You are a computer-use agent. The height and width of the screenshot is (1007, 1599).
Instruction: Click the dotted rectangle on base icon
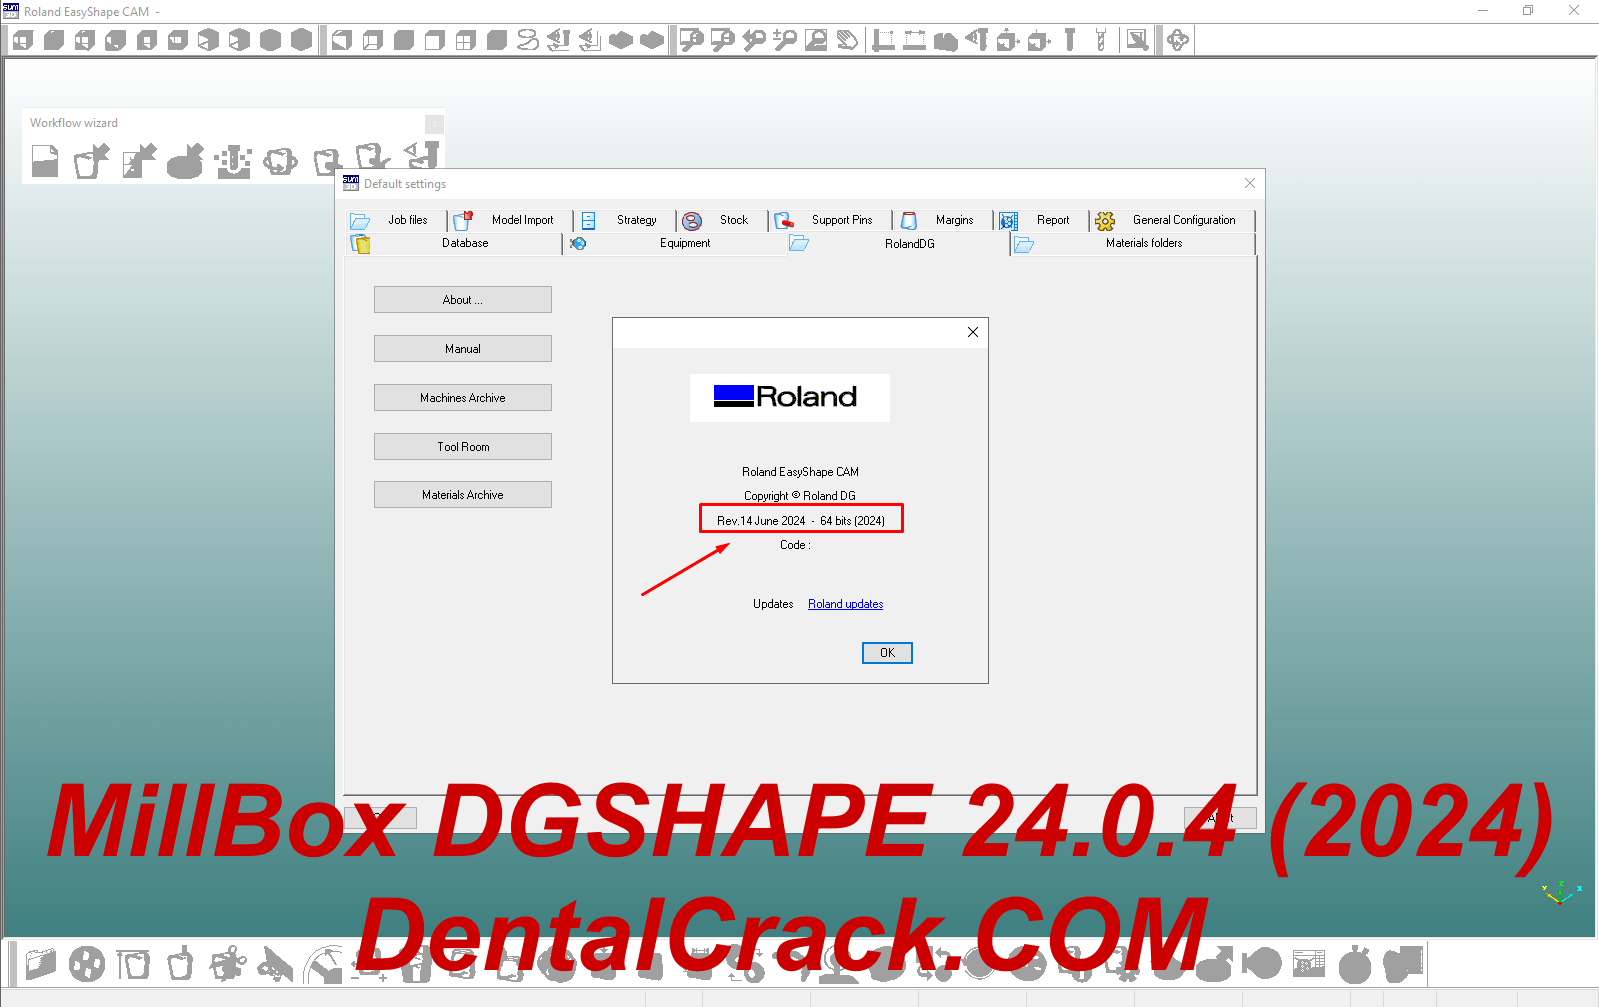pyautogui.click(x=914, y=40)
